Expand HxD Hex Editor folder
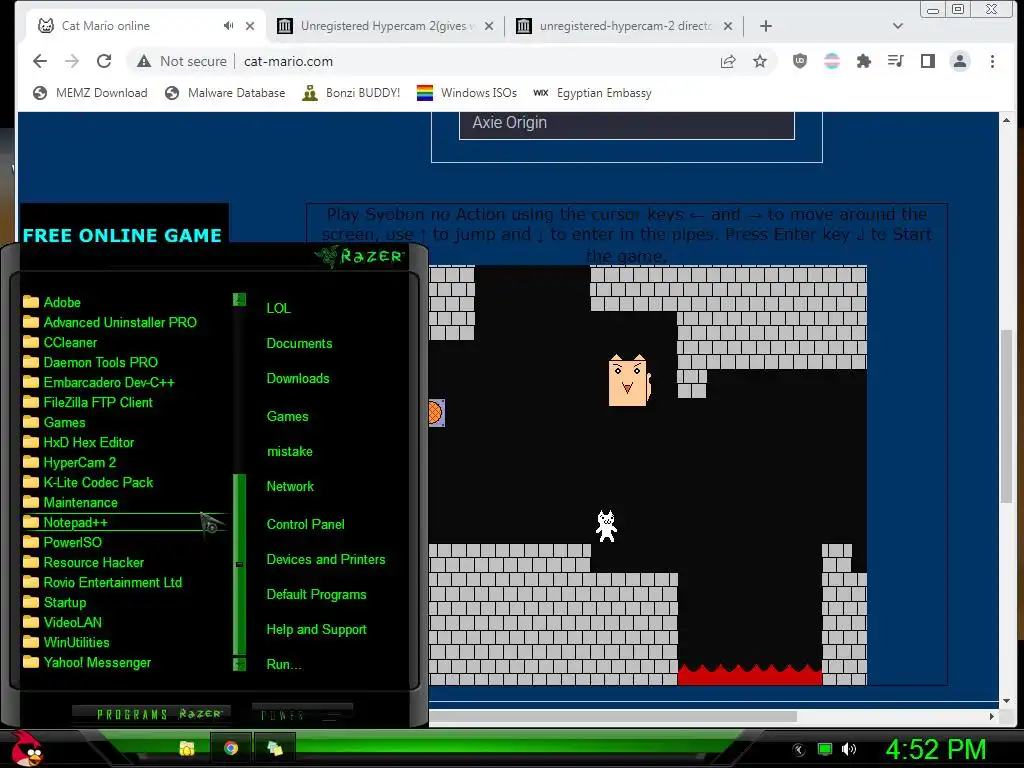Image resolution: width=1024 pixels, height=768 pixels. coord(78,442)
